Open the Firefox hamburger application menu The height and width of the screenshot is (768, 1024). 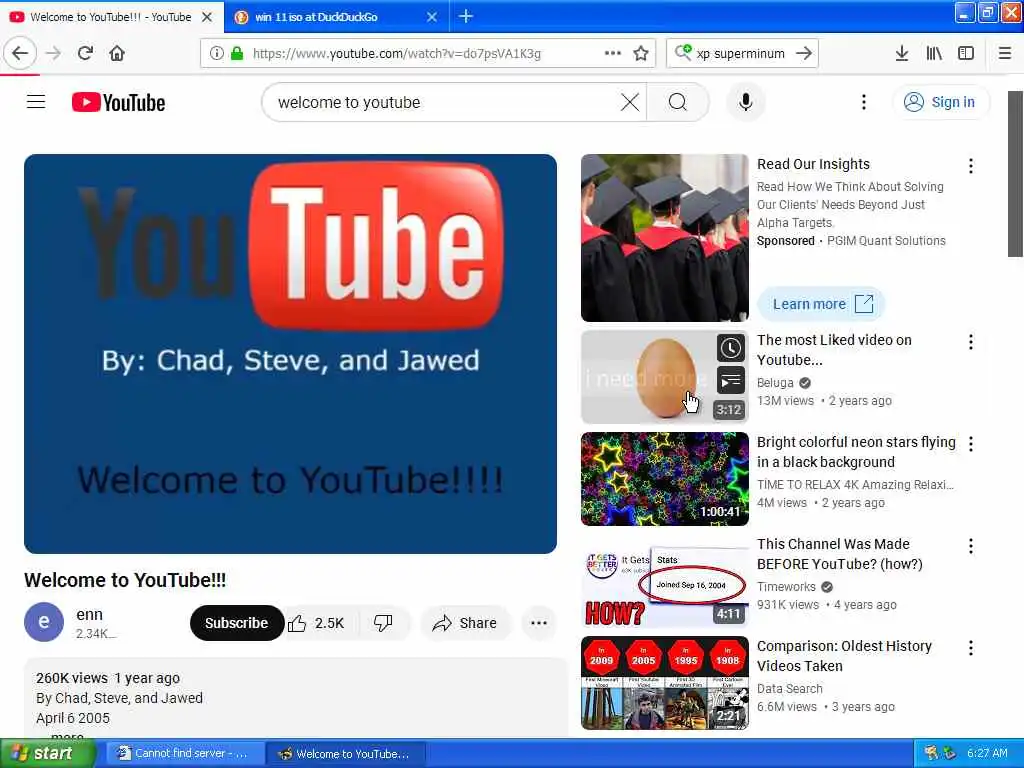[x=1005, y=54]
